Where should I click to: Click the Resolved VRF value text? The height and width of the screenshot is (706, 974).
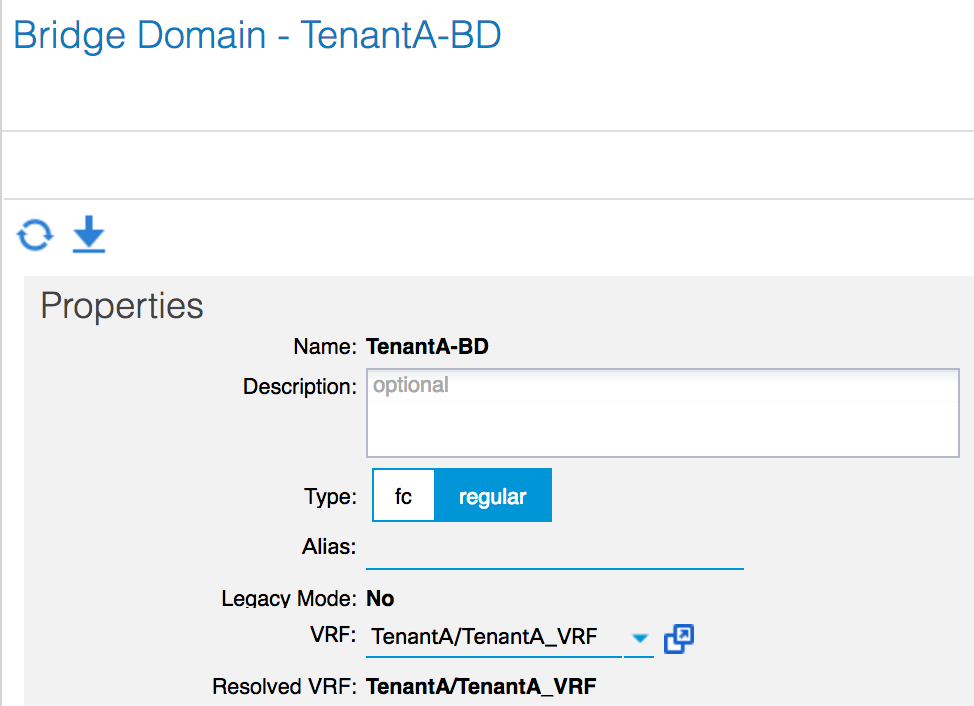tap(481, 687)
